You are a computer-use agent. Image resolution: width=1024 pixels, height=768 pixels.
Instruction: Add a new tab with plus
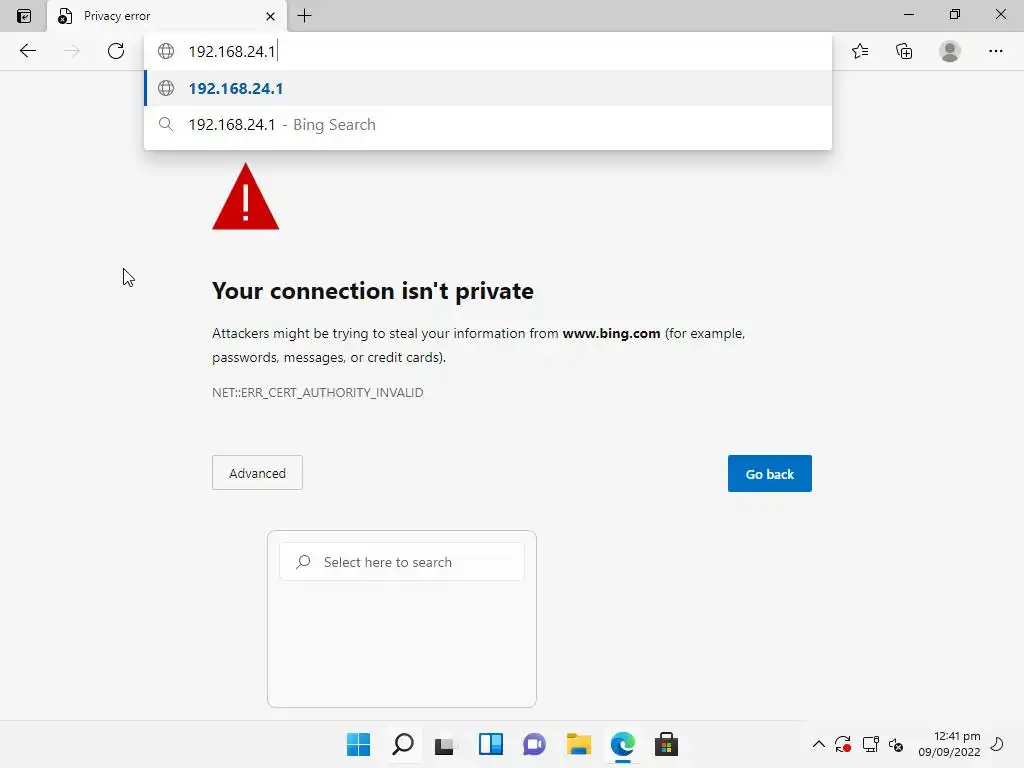(304, 16)
